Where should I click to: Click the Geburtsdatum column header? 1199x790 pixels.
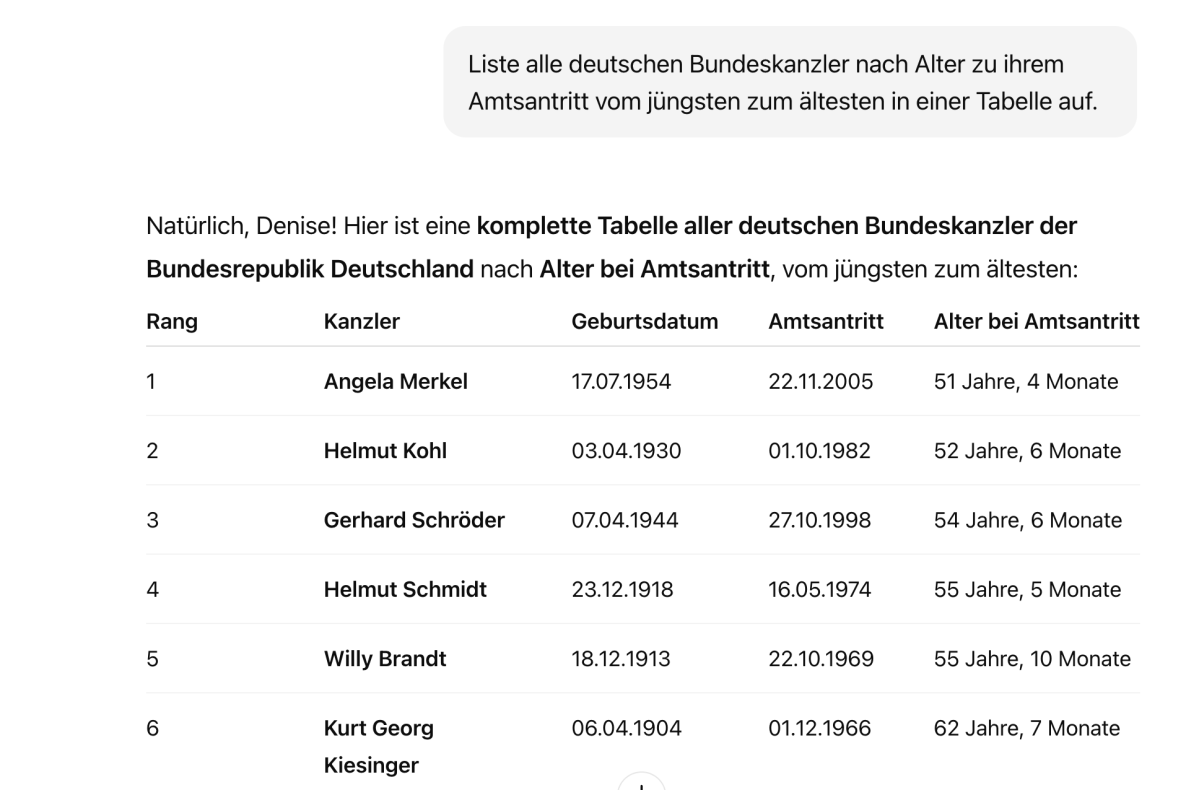click(x=645, y=321)
